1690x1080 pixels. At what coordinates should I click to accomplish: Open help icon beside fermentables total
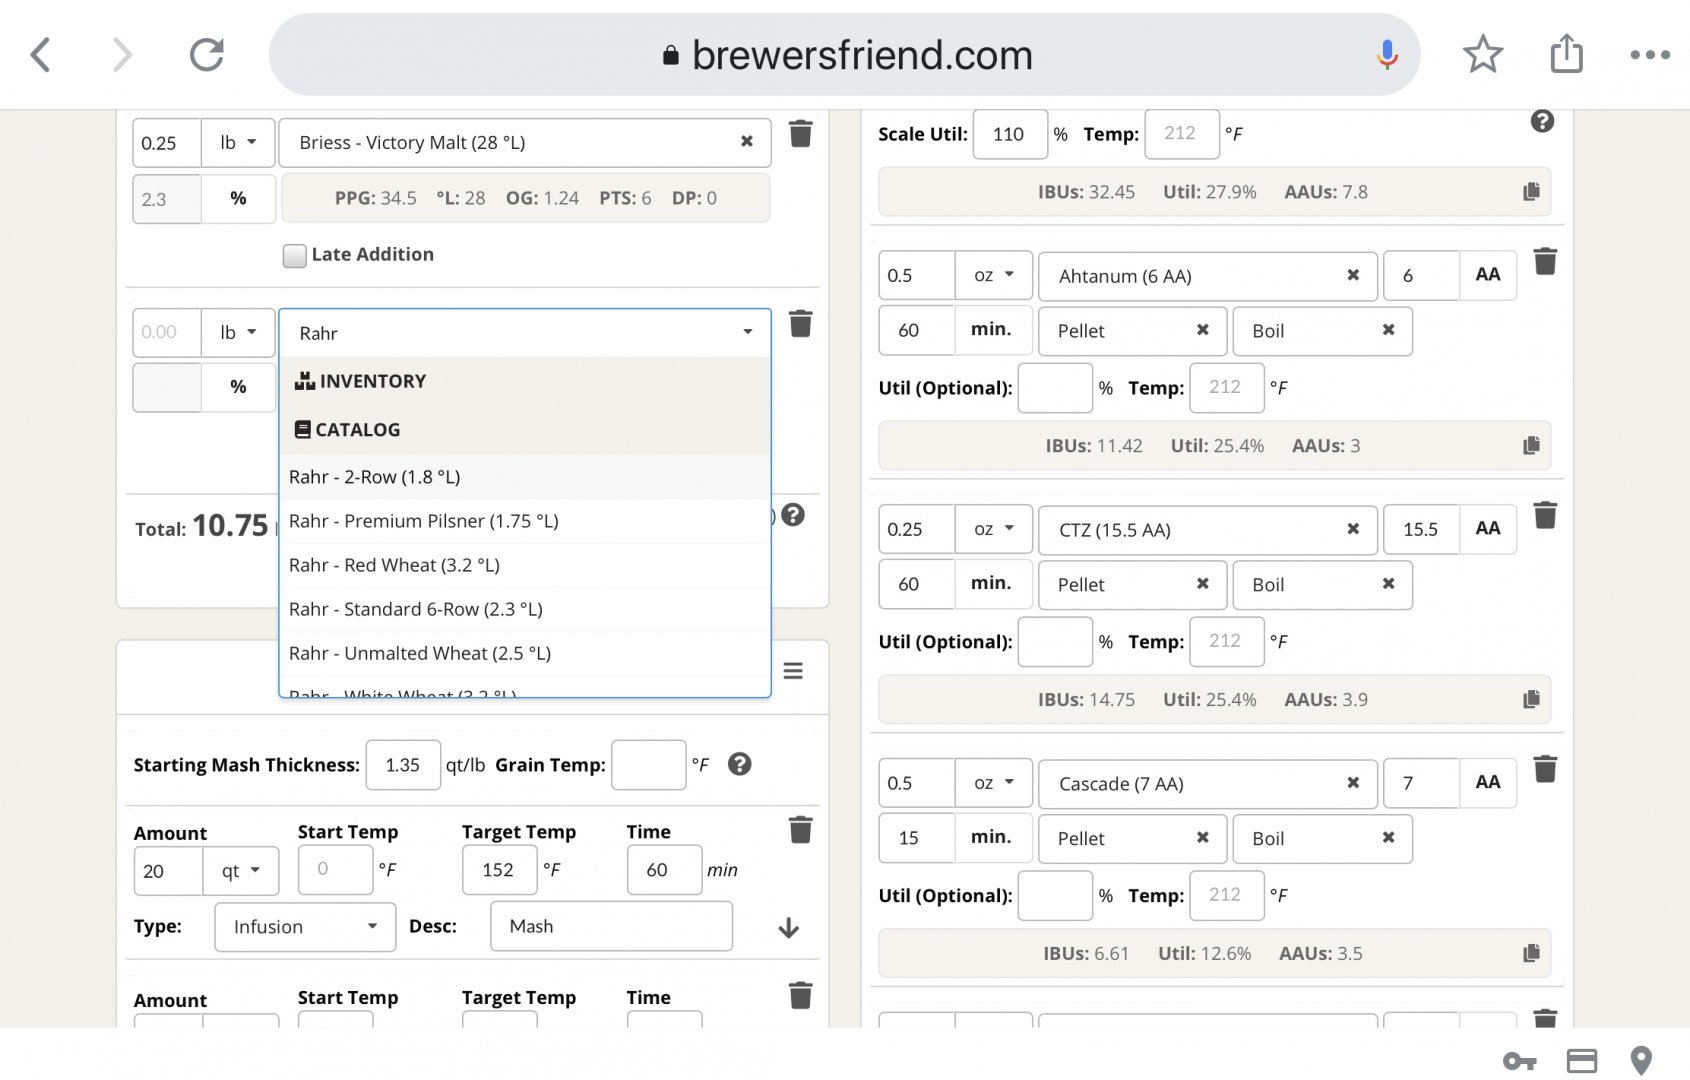[793, 515]
